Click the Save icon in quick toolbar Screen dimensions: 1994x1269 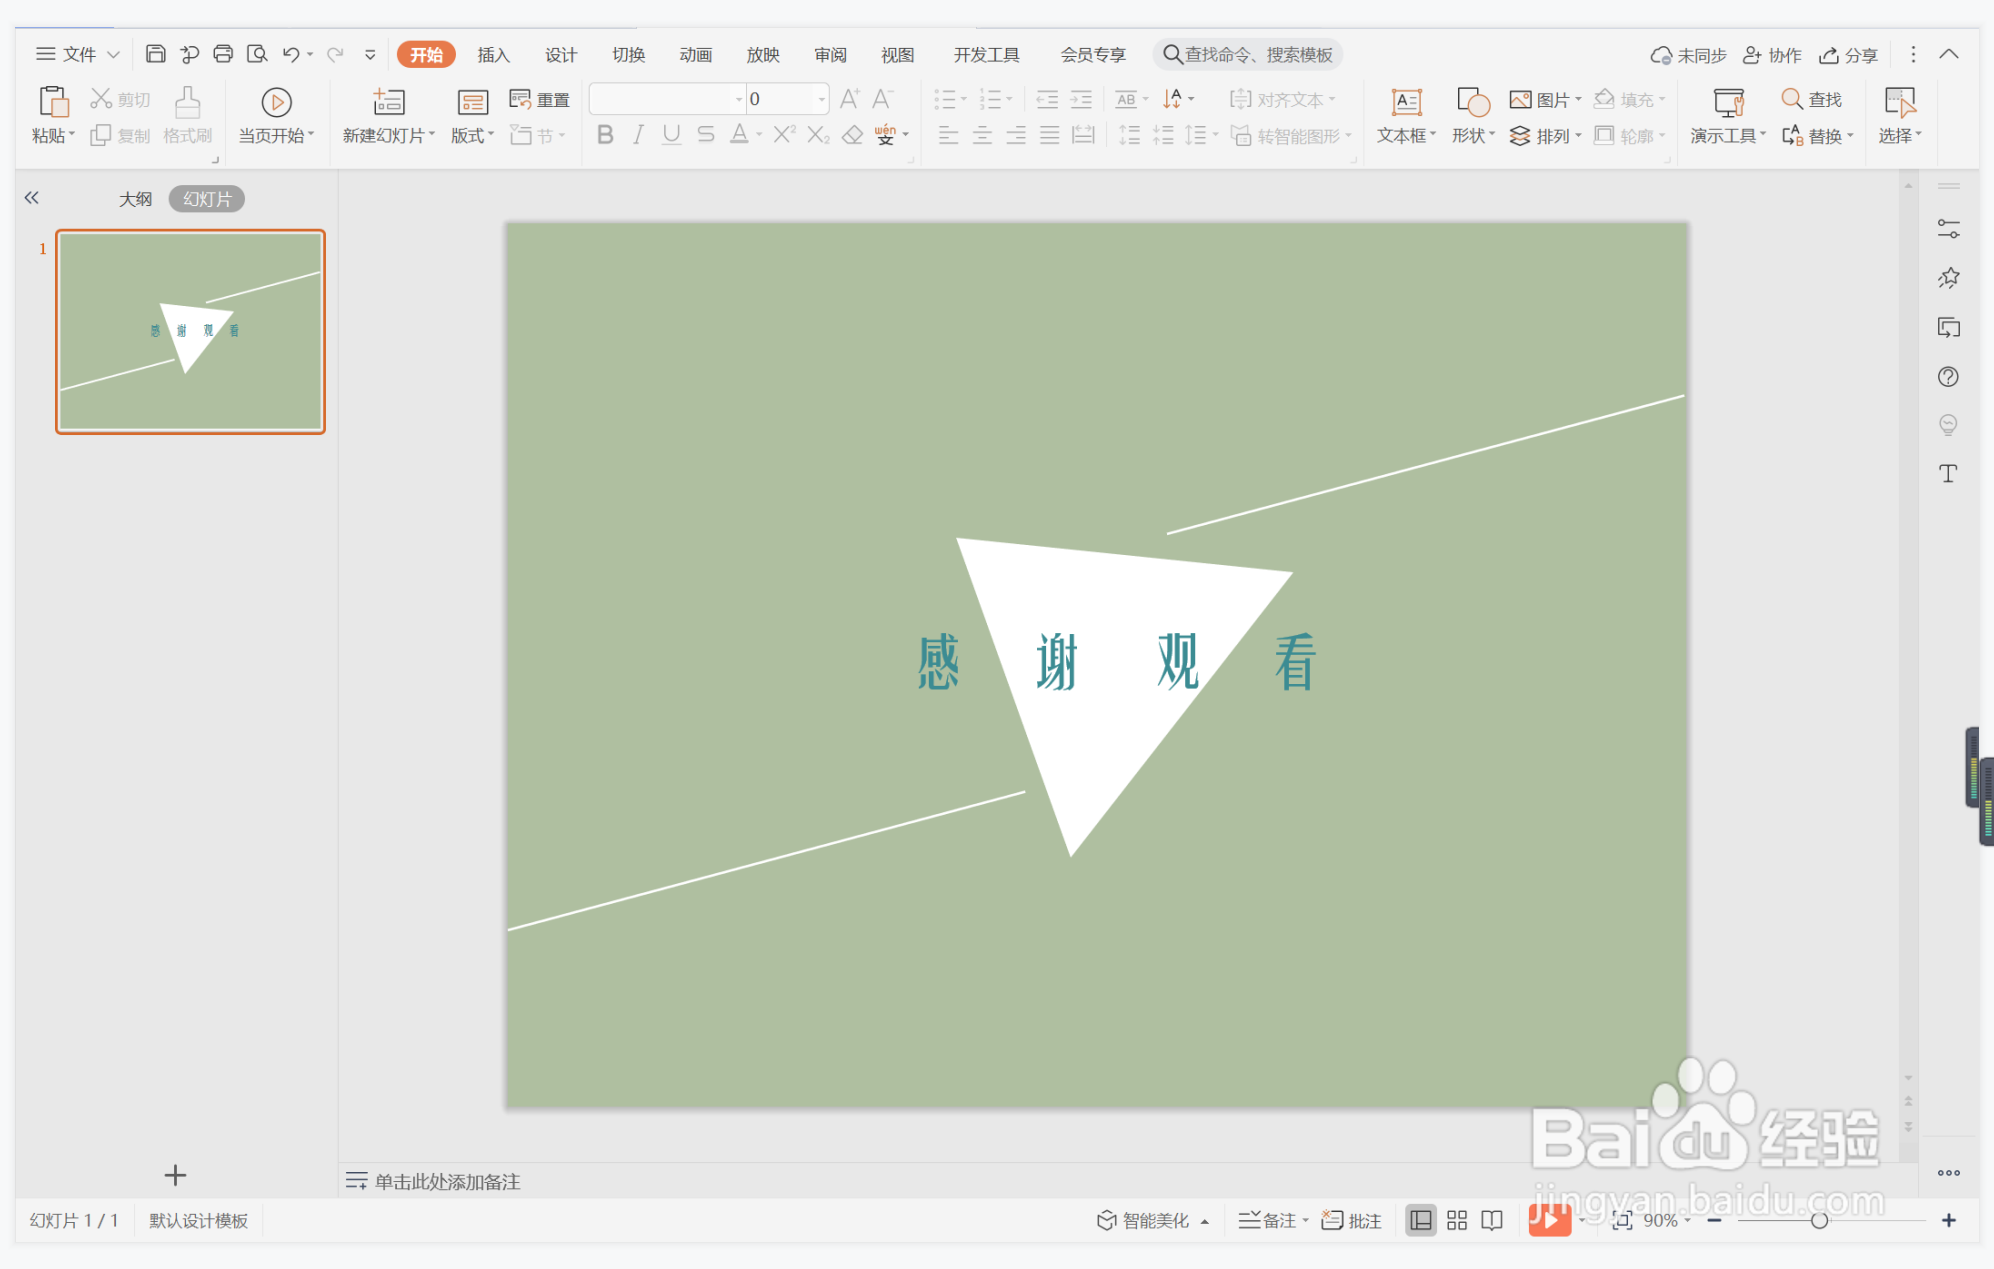(155, 54)
